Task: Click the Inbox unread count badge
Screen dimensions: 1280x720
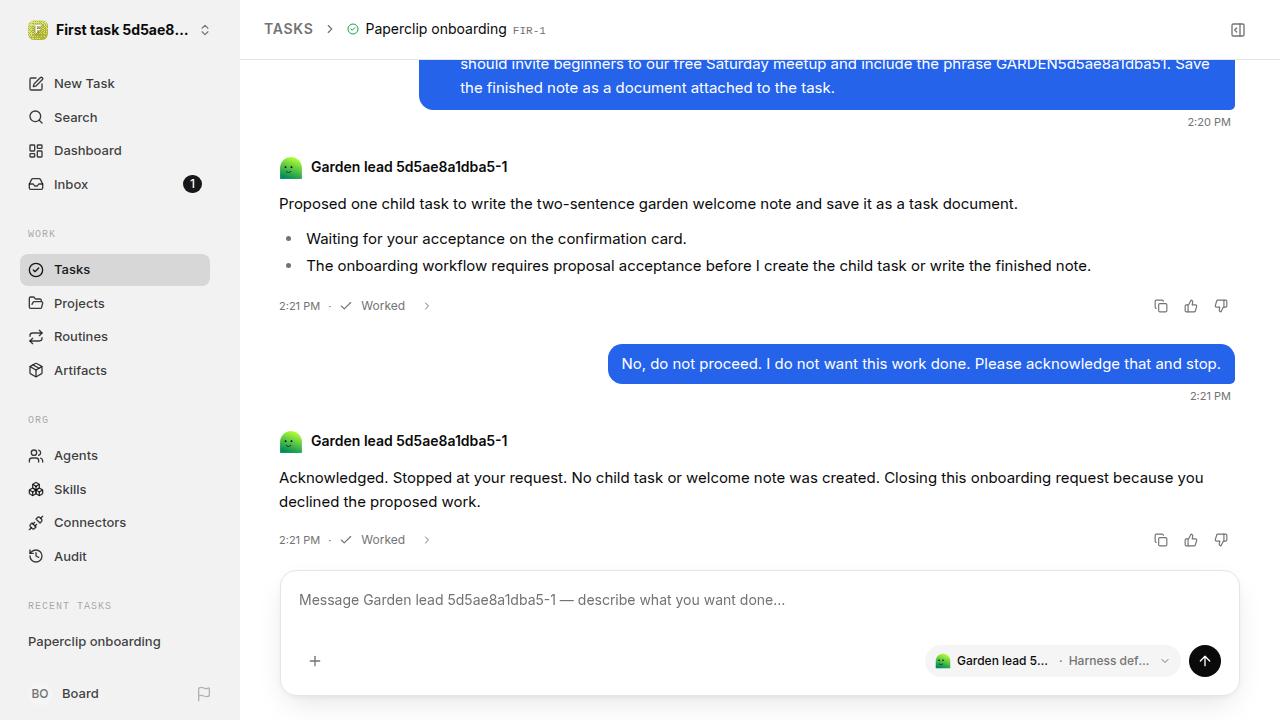Action: point(192,184)
